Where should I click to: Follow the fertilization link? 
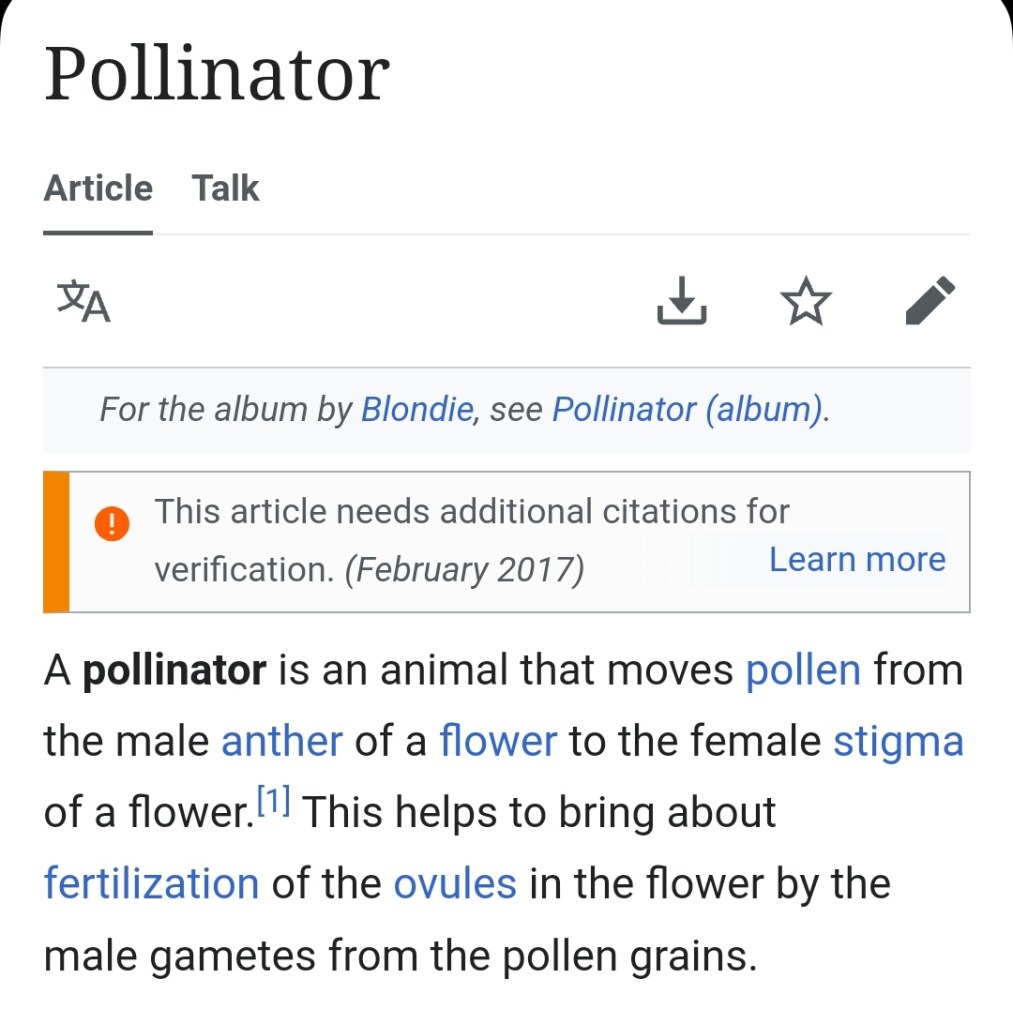tap(151, 884)
